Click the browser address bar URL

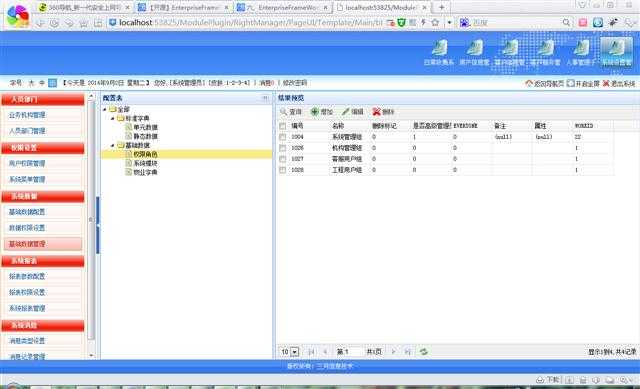[x=251, y=23]
